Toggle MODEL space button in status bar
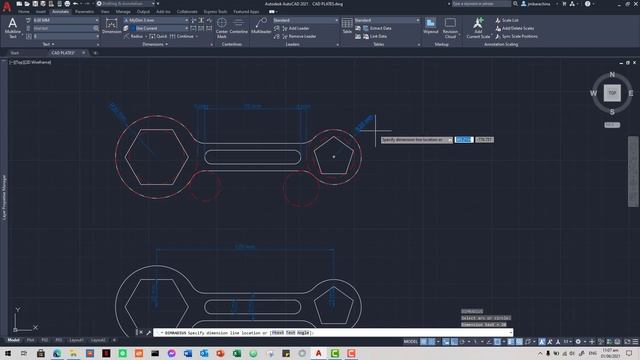This screenshot has width=640, height=360. [411, 342]
